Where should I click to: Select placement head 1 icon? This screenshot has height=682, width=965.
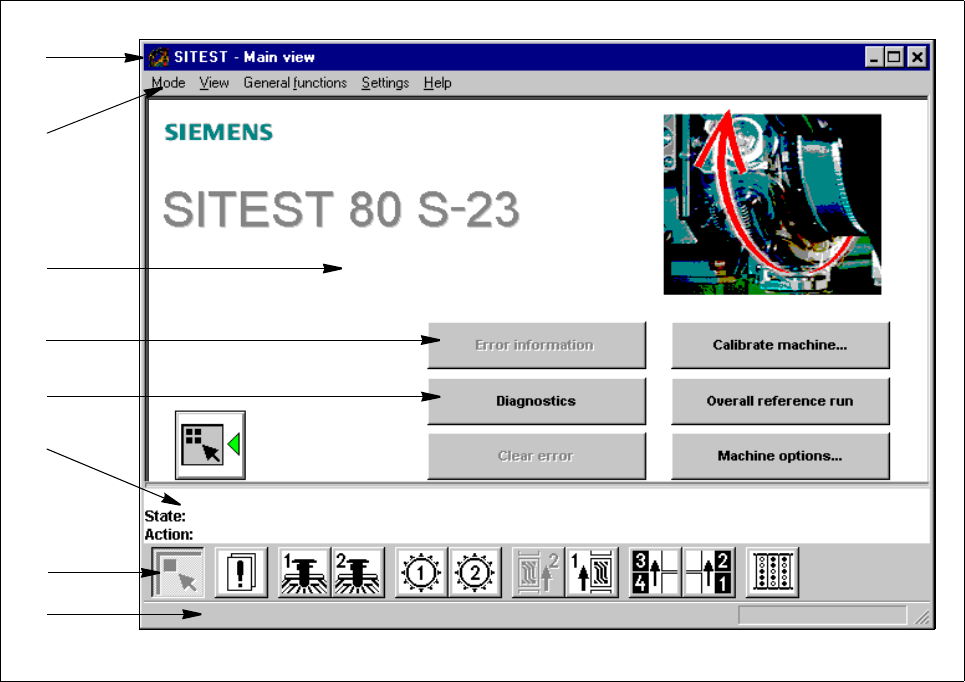[x=305, y=572]
